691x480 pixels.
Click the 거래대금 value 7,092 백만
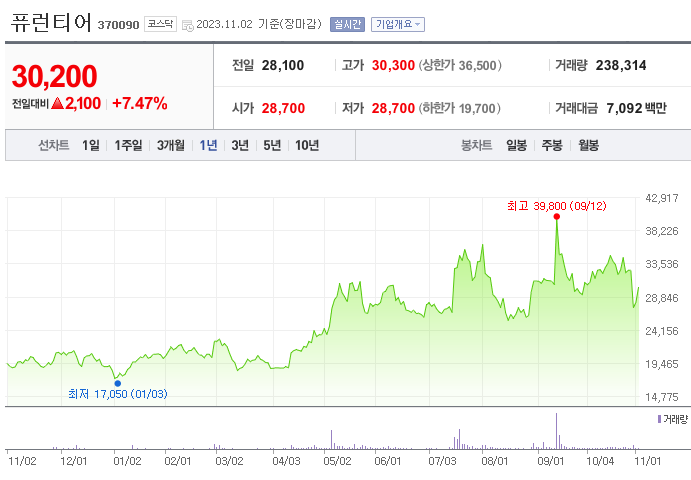click(636, 108)
